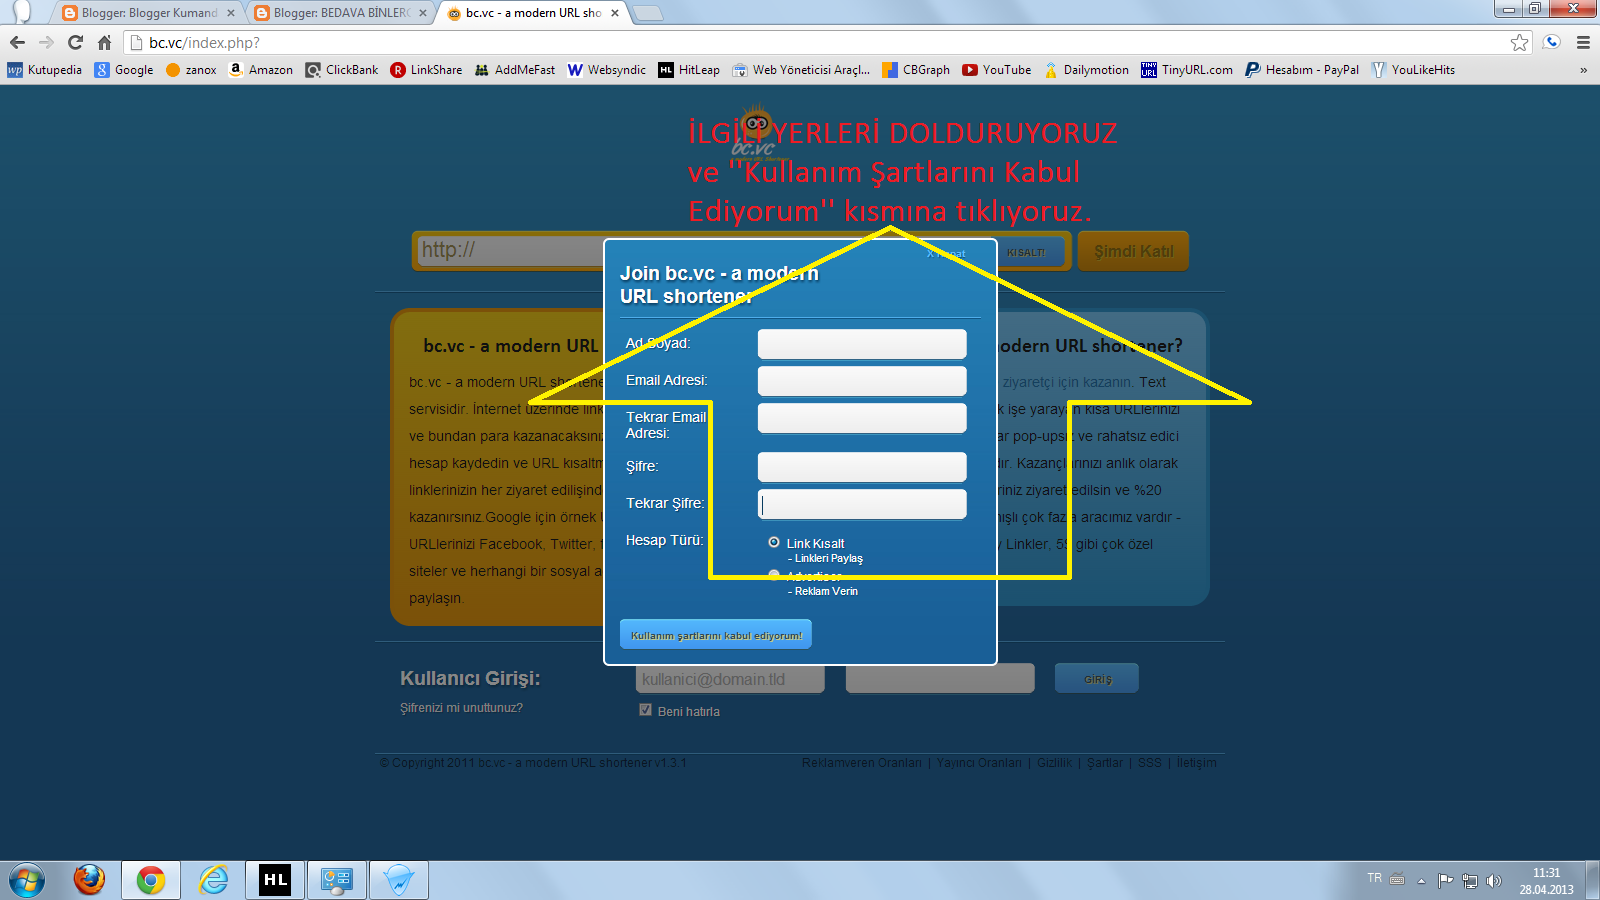Focus the Email Adresi field
Screen dimensions: 1600x900
click(862, 381)
